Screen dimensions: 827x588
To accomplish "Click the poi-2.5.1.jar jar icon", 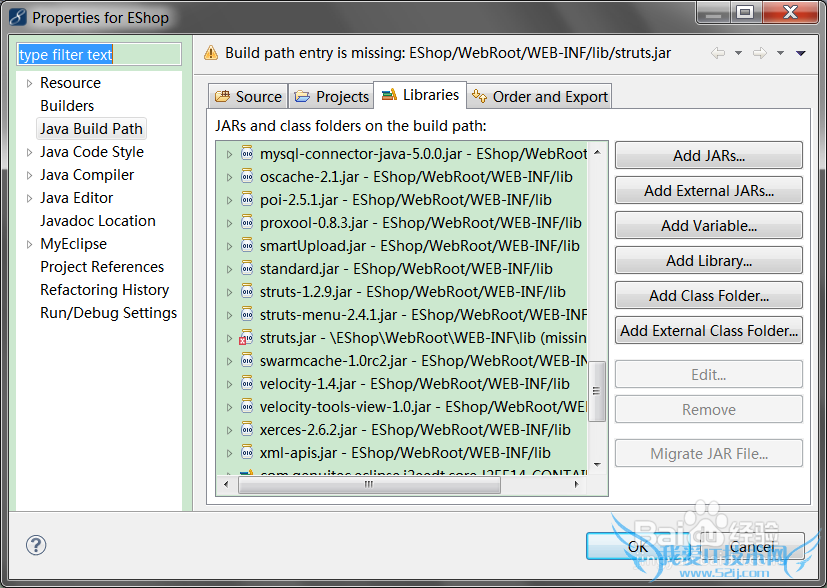I will coord(247,200).
